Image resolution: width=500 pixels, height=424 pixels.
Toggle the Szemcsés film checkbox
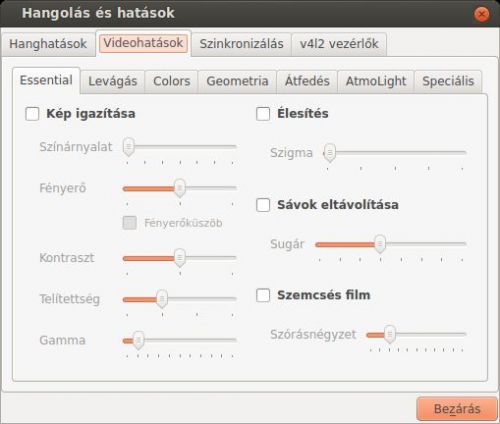(263, 295)
